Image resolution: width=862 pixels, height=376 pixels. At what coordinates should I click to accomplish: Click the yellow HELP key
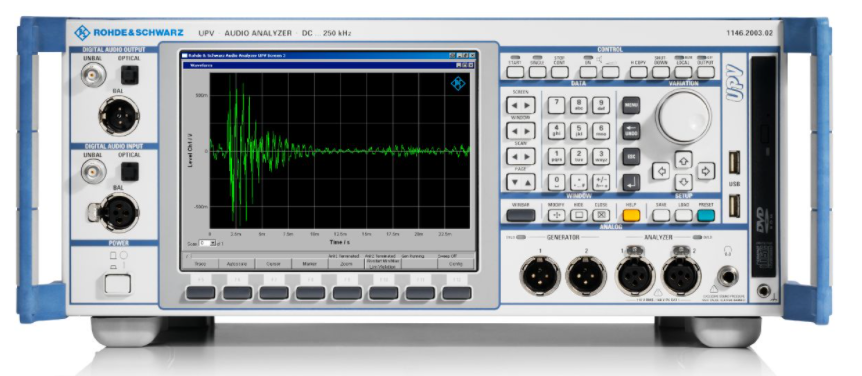(x=631, y=215)
